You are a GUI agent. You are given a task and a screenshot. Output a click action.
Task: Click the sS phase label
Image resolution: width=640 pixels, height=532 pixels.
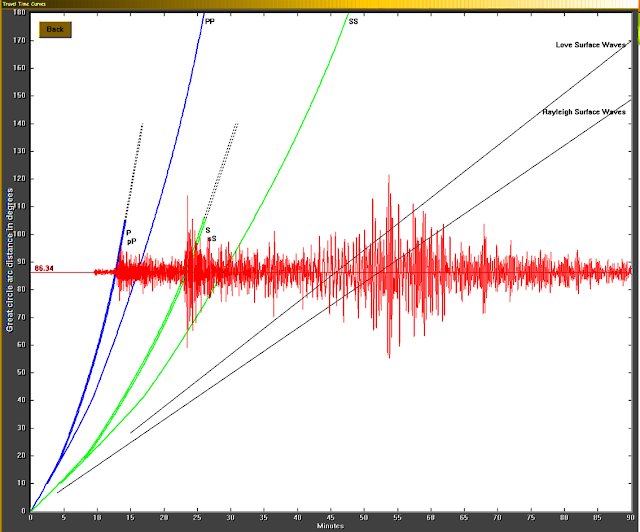pos(212,238)
